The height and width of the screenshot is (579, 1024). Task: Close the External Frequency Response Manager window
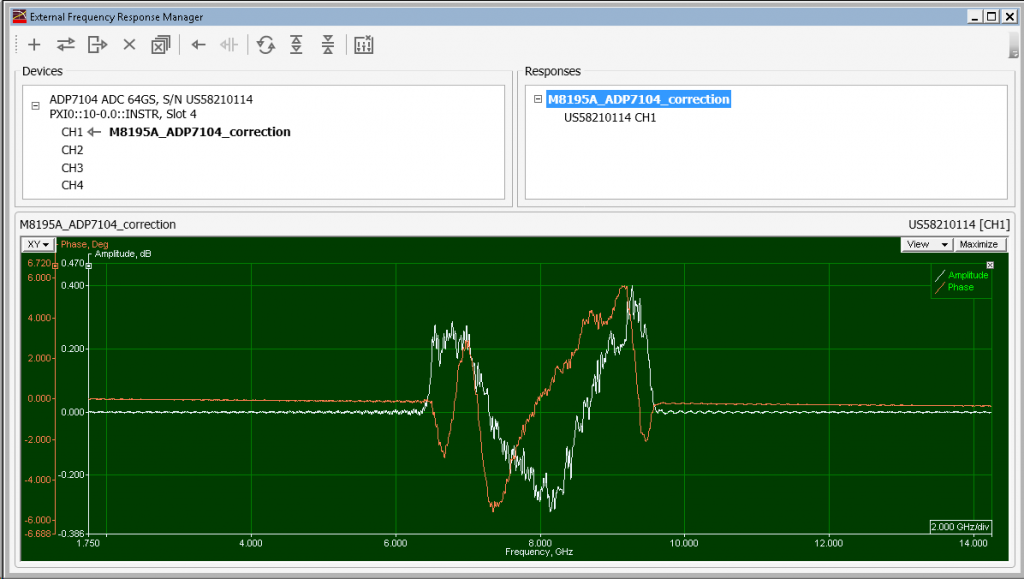1009,17
